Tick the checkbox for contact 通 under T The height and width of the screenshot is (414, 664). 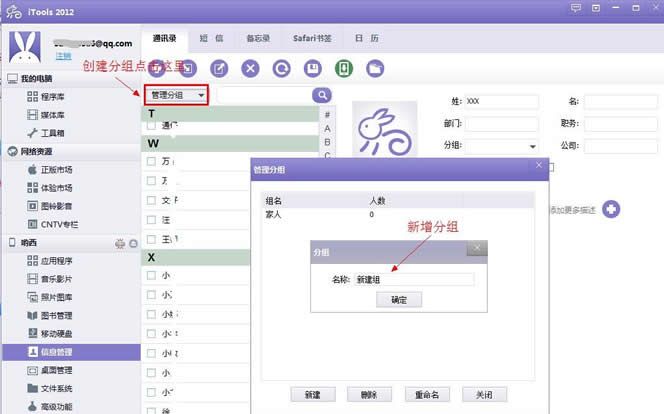click(x=151, y=125)
